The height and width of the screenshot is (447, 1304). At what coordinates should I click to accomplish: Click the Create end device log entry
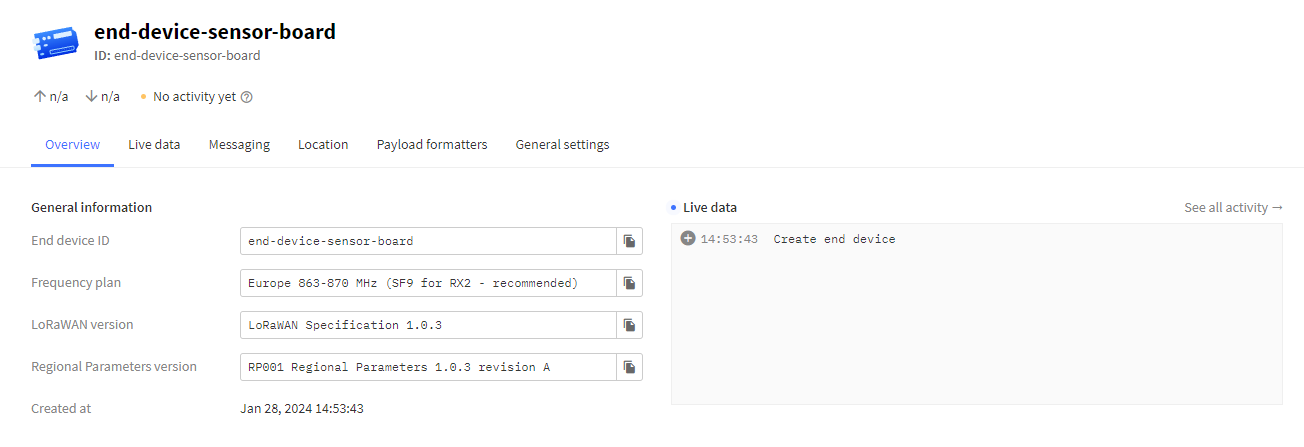coord(834,239)
